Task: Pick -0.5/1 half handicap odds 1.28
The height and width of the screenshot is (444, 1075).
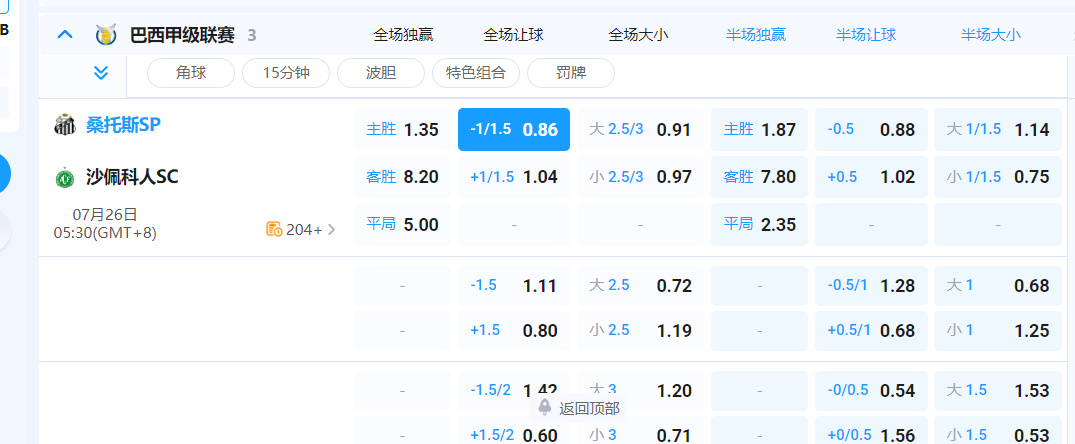Action: (871, 286)
